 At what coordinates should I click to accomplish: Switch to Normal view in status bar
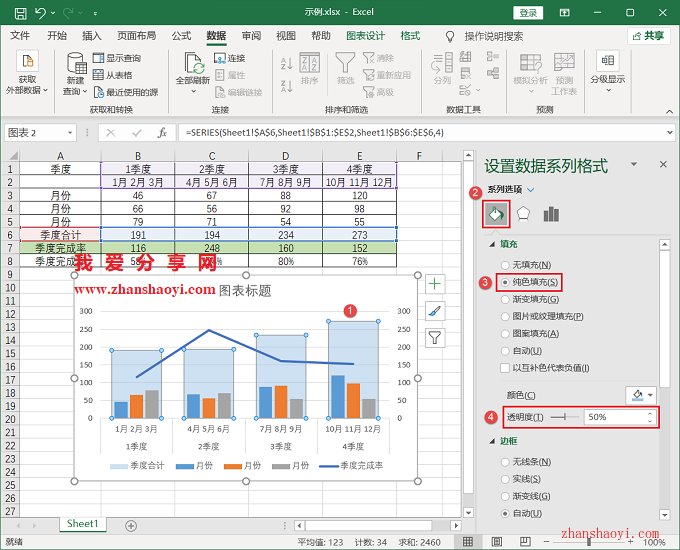(468, 542)
